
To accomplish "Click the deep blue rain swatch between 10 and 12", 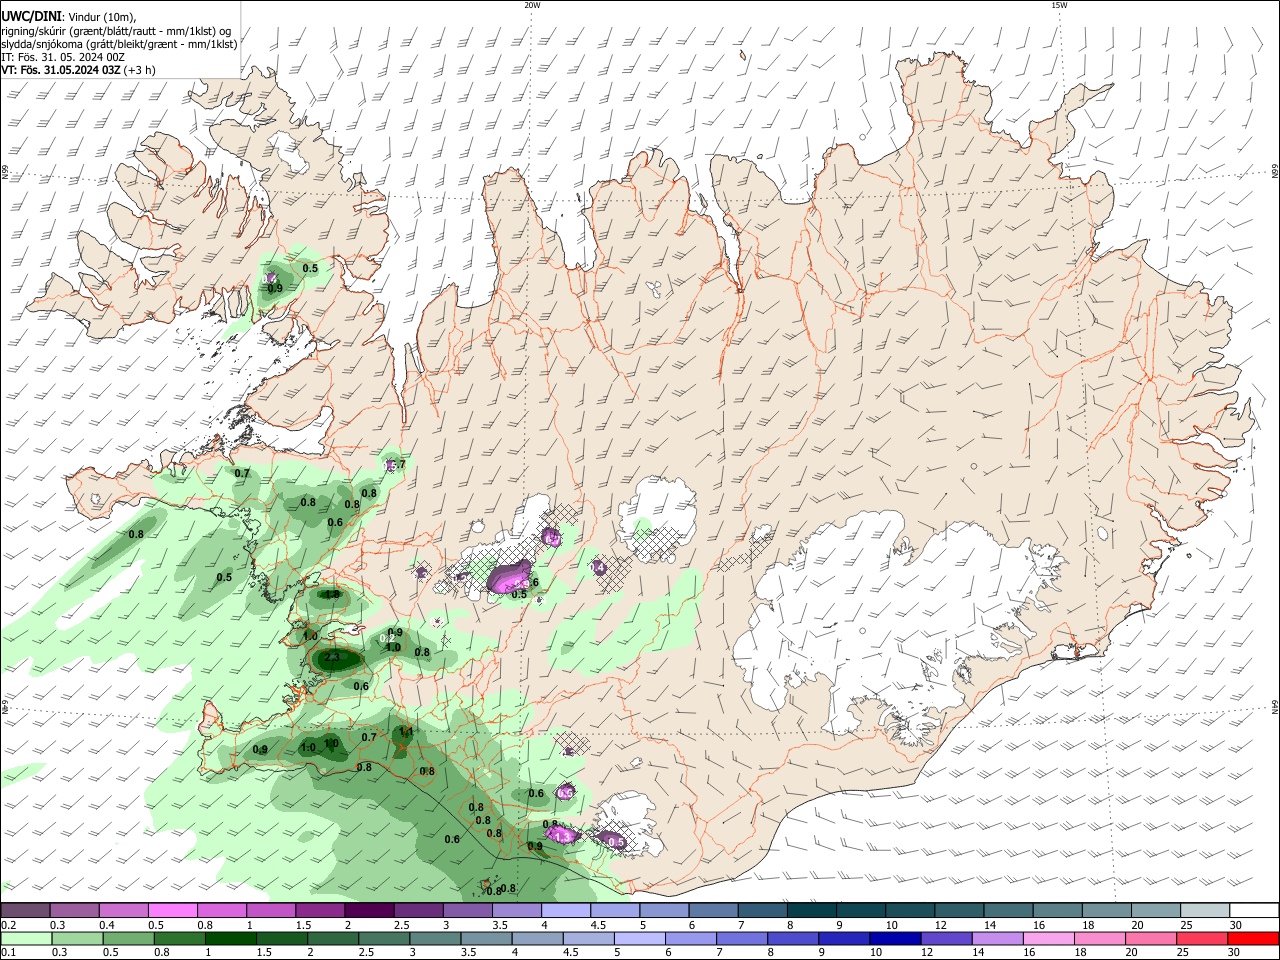I will (x=894, y=939).
